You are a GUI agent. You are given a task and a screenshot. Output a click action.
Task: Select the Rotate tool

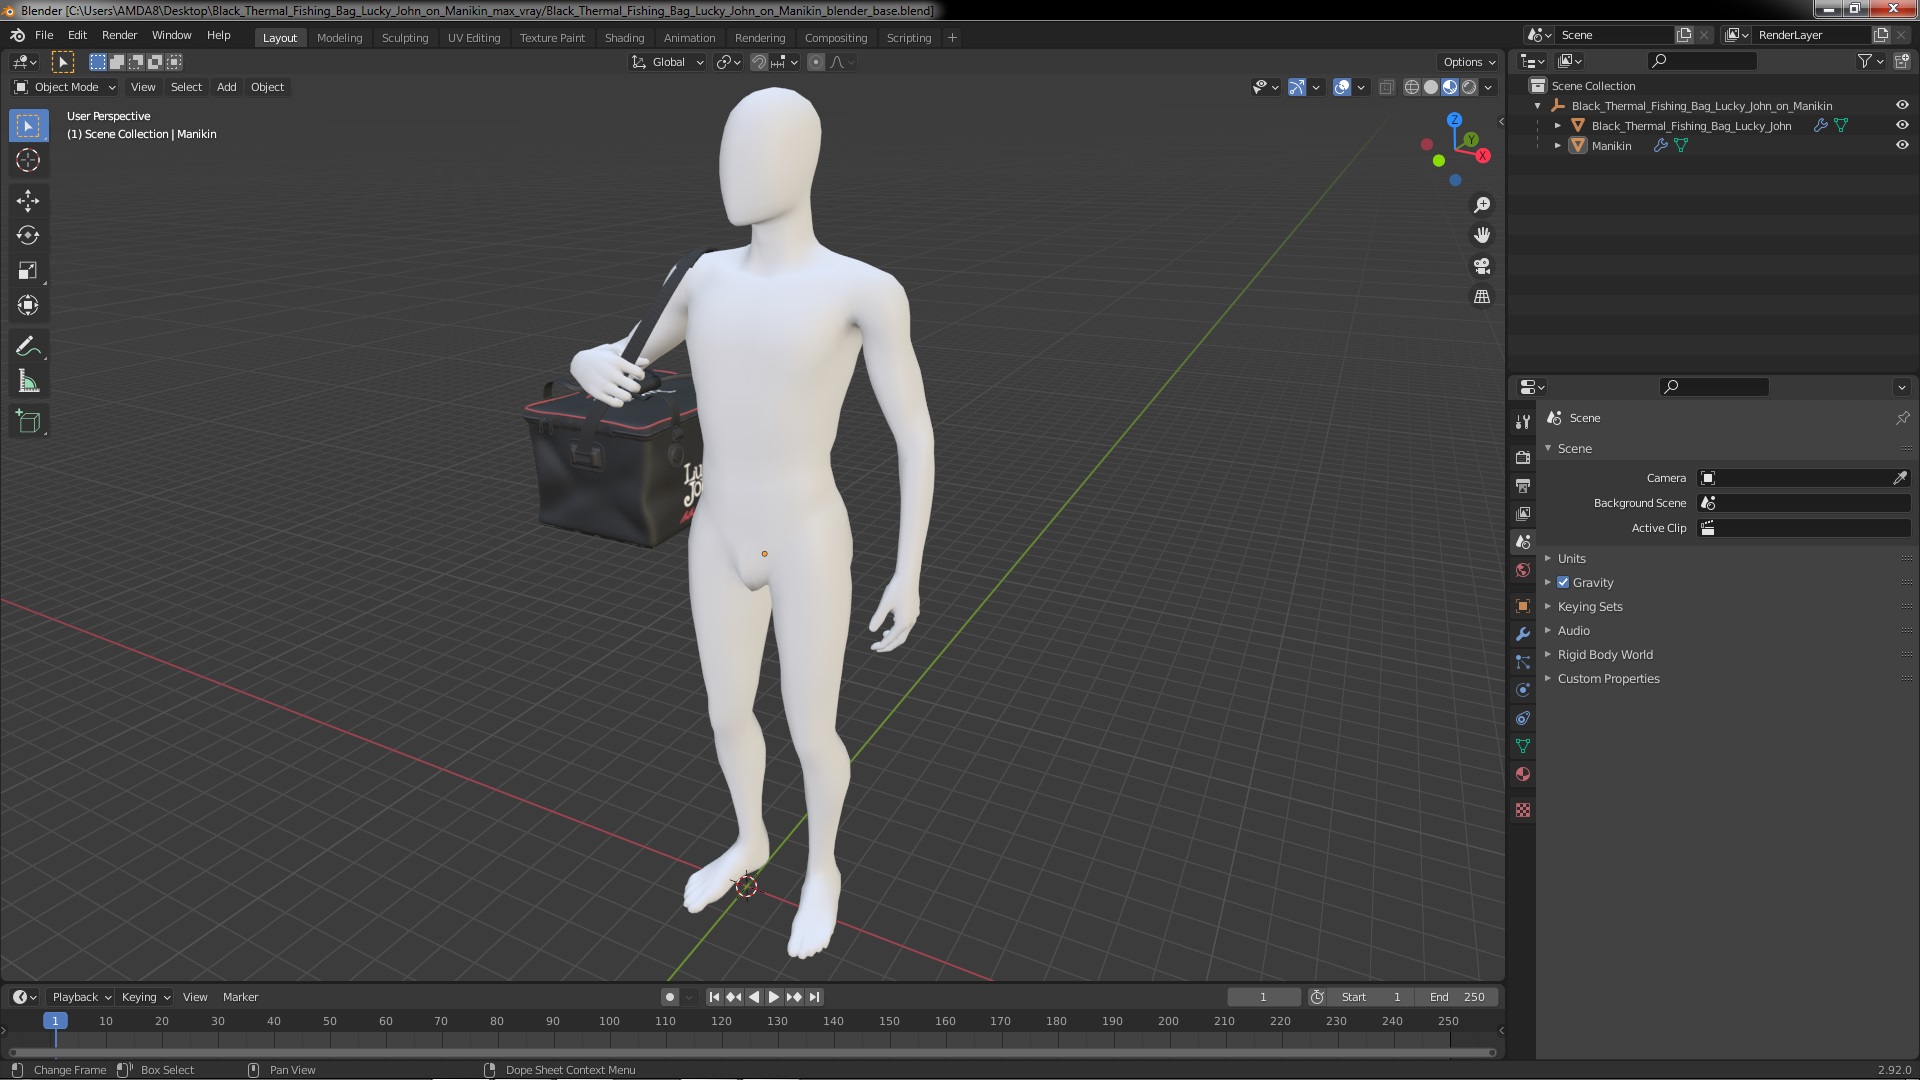tap(28, 236)
